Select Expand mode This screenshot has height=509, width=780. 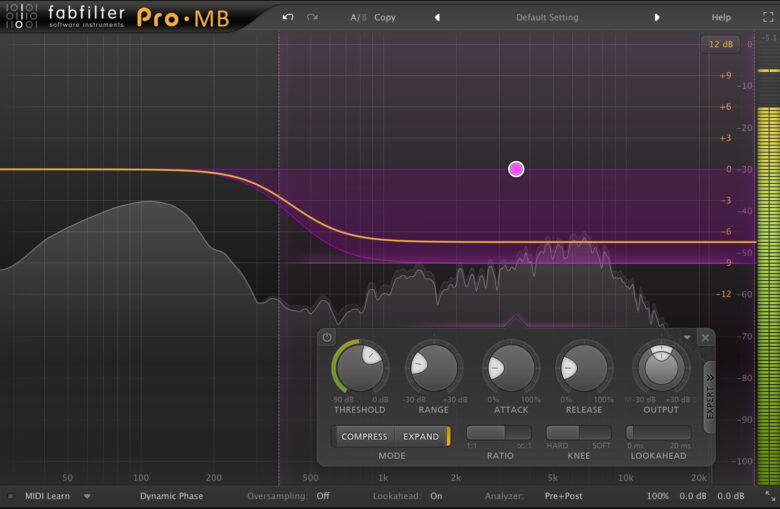(421, 436)
